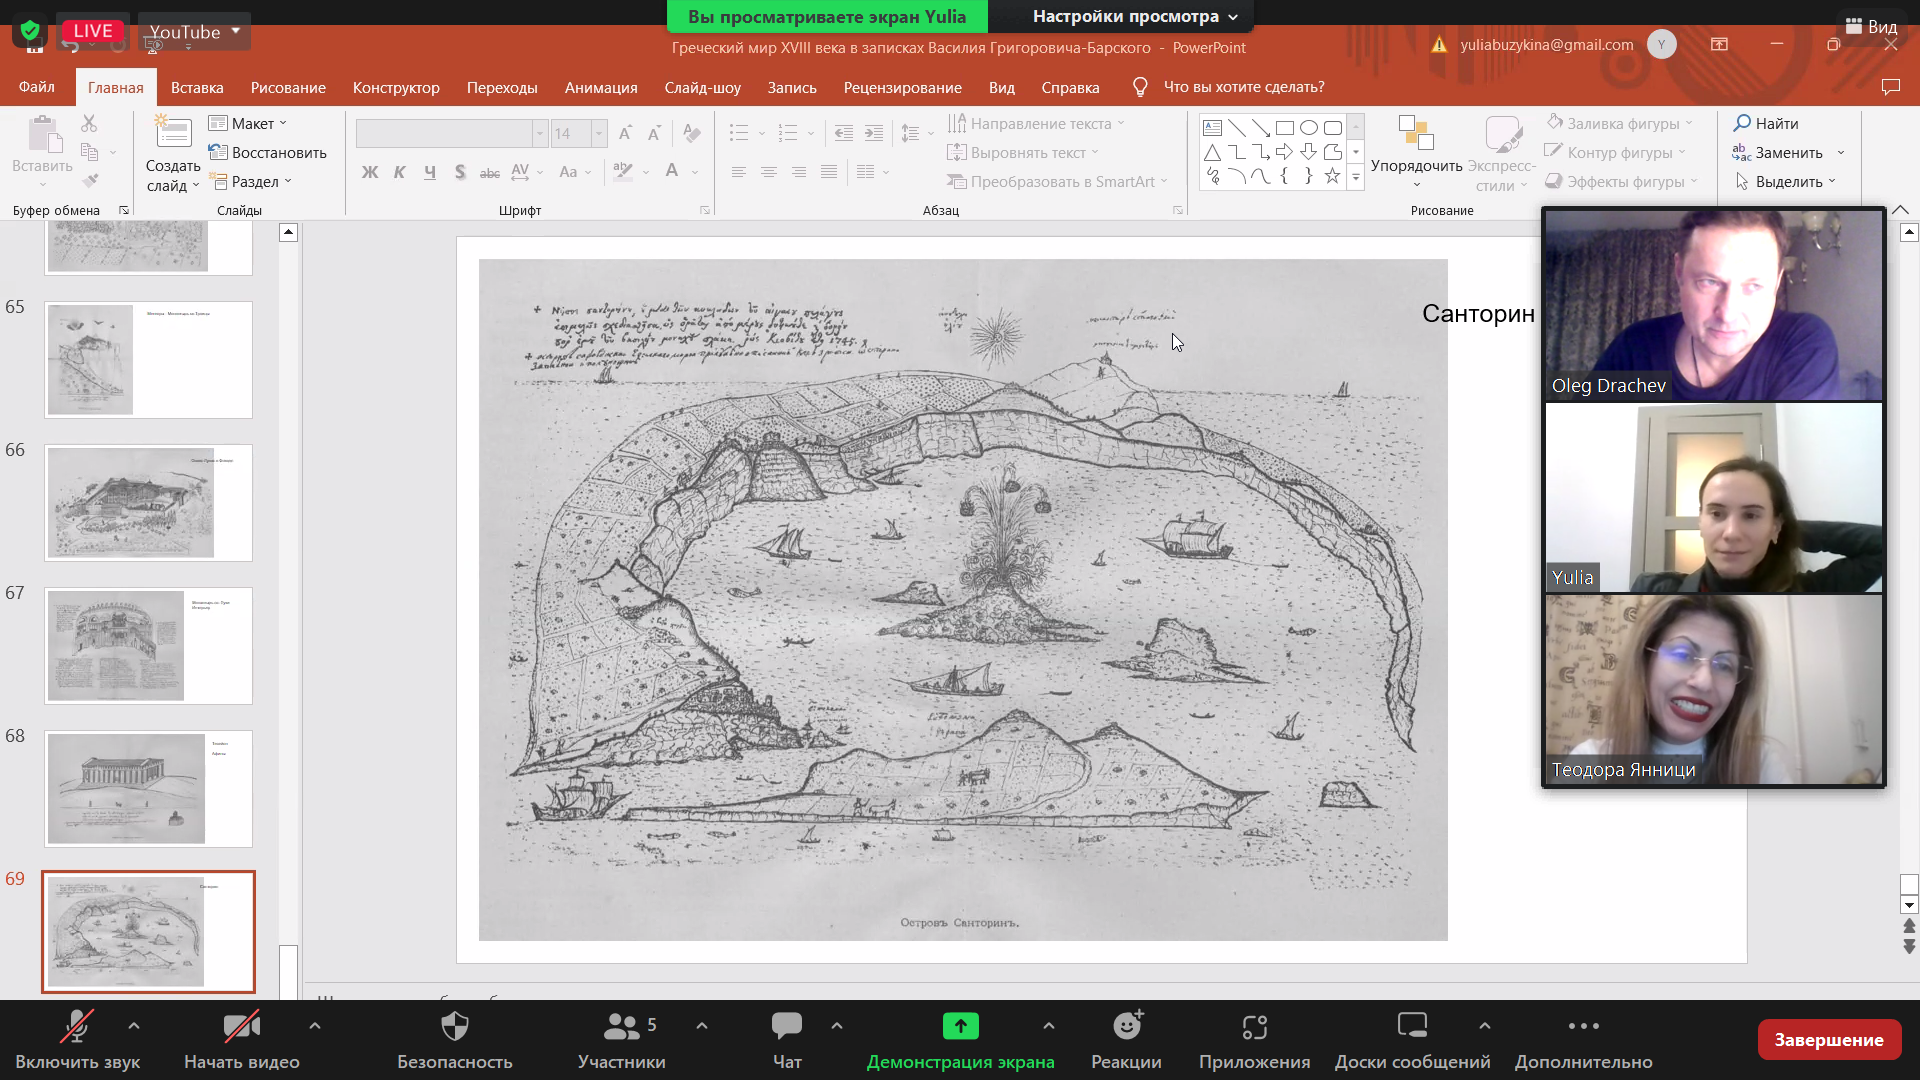Click the Упорядочить arrange icon
The height and width of the screenshot is (1080, 1920).
tap(1416, 133)
